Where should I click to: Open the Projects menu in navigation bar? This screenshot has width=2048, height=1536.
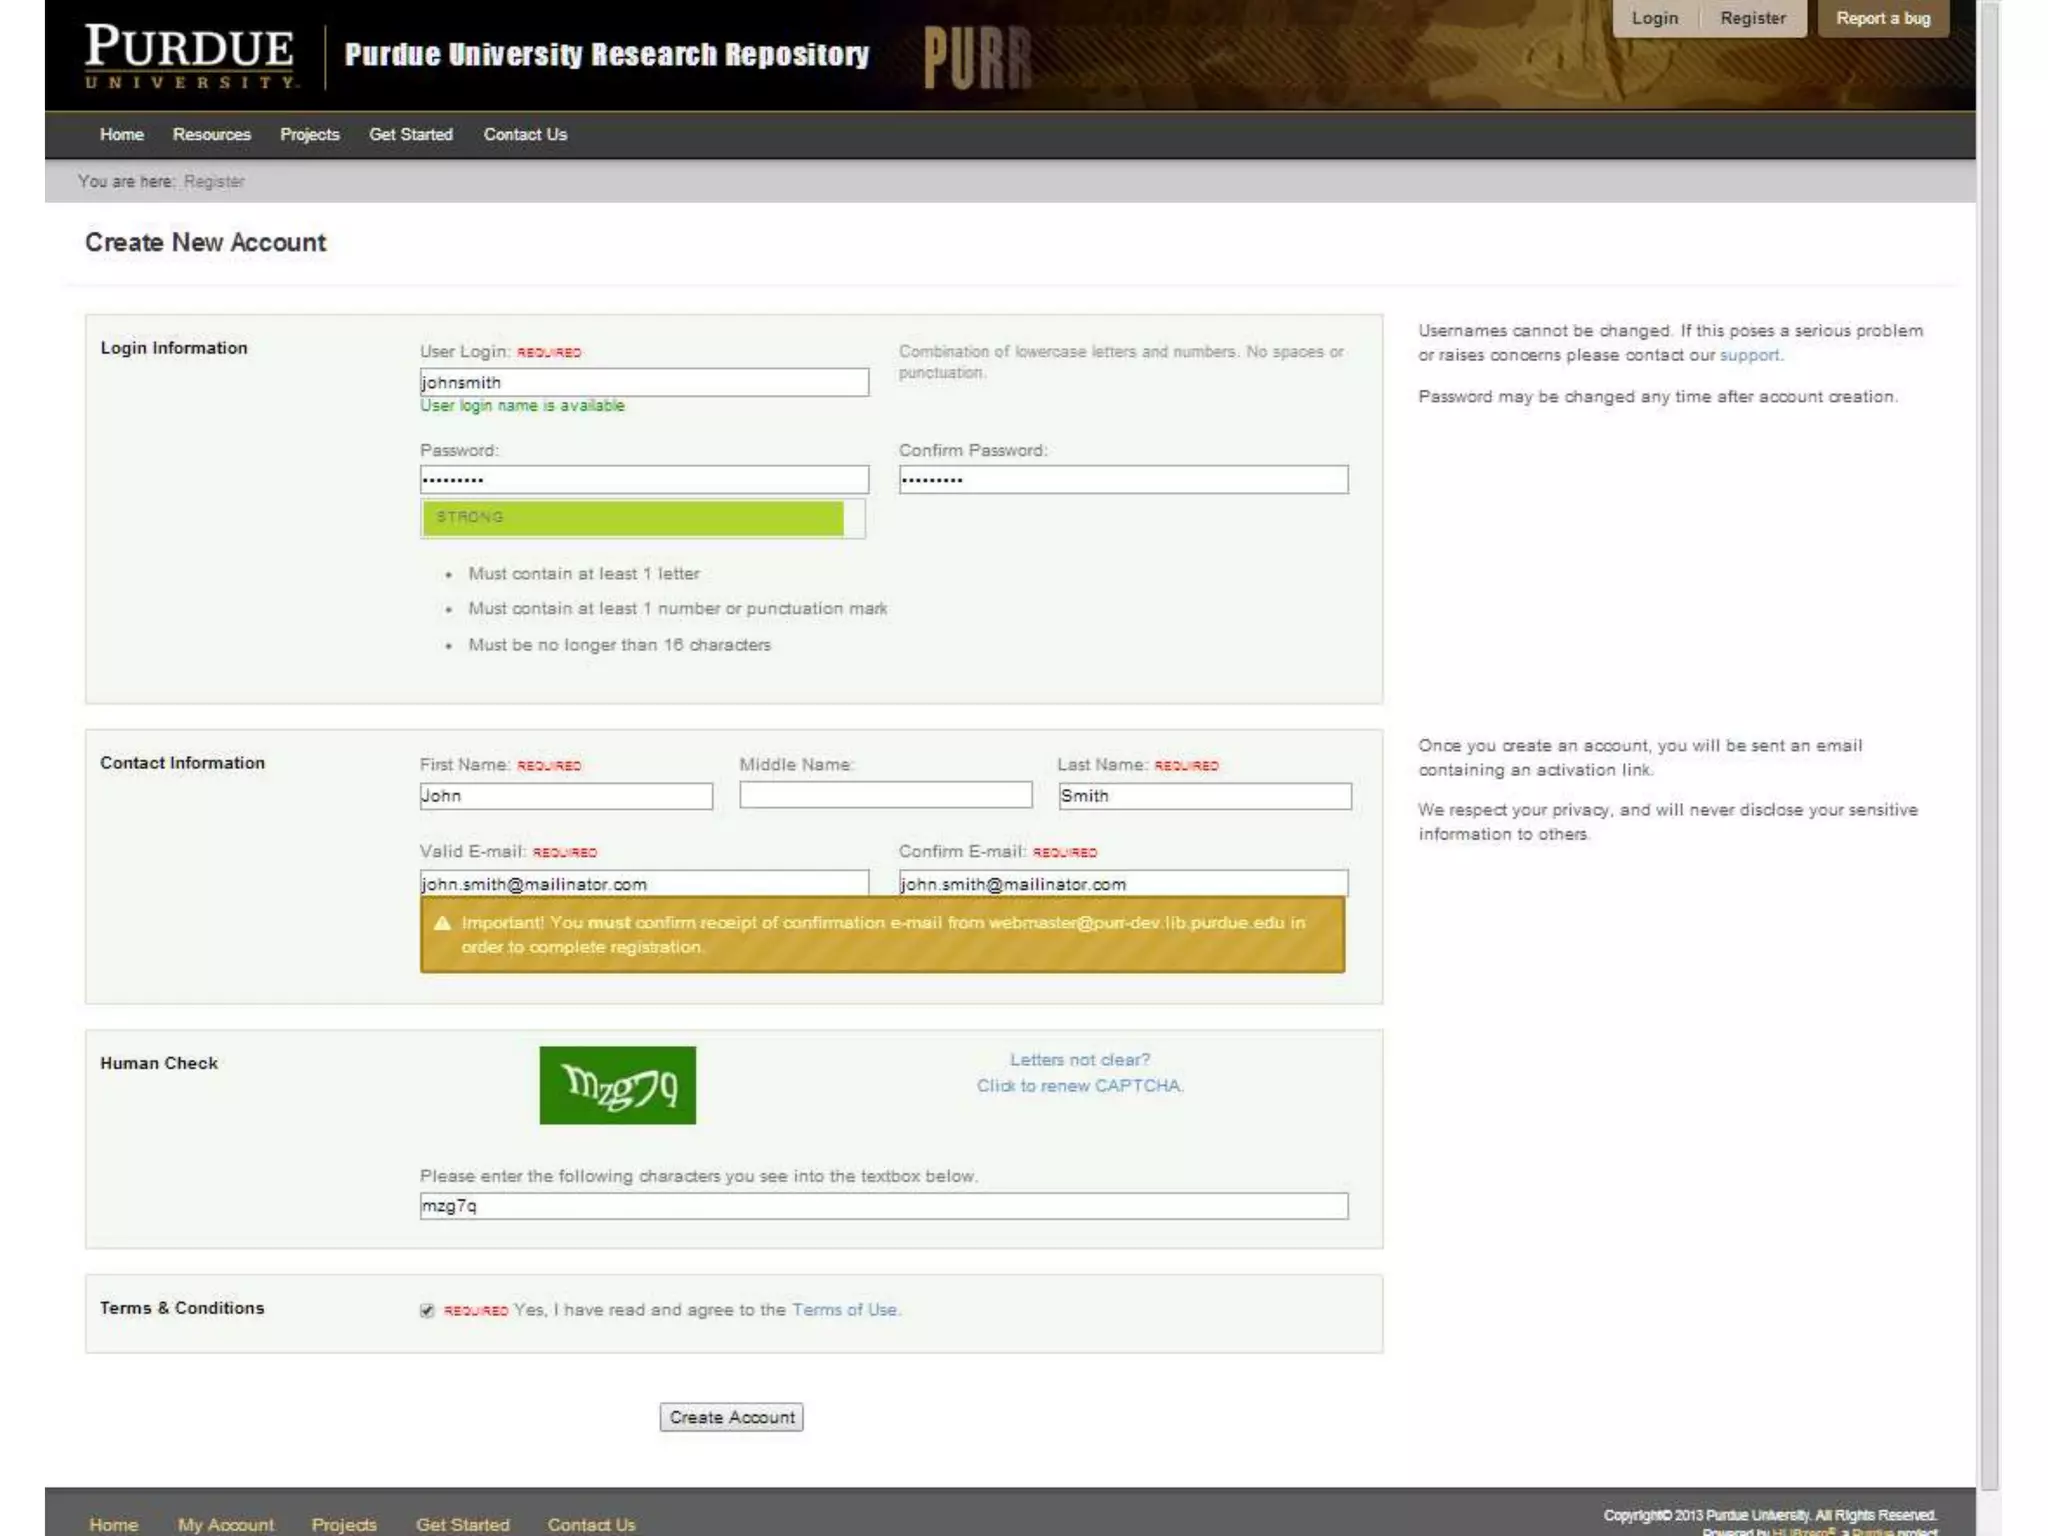click(x=309, y=134)
